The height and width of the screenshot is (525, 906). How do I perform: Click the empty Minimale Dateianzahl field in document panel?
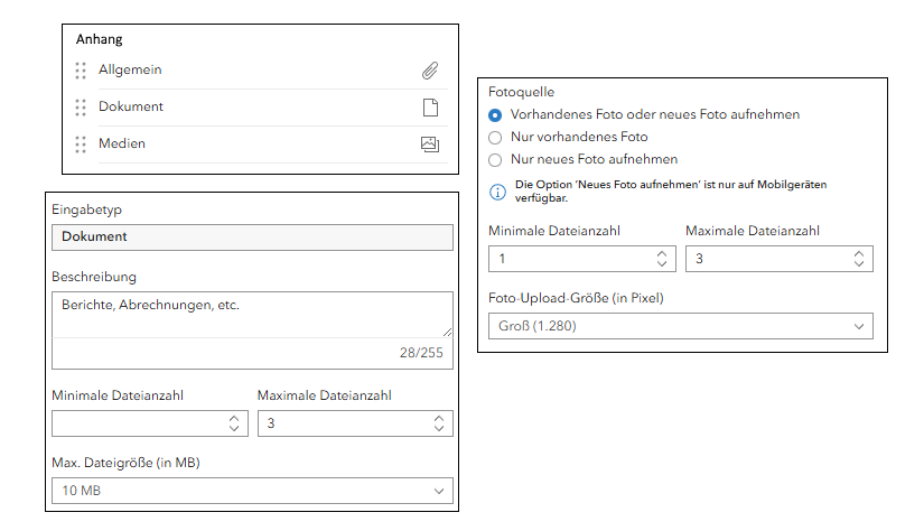pos(150,423)
